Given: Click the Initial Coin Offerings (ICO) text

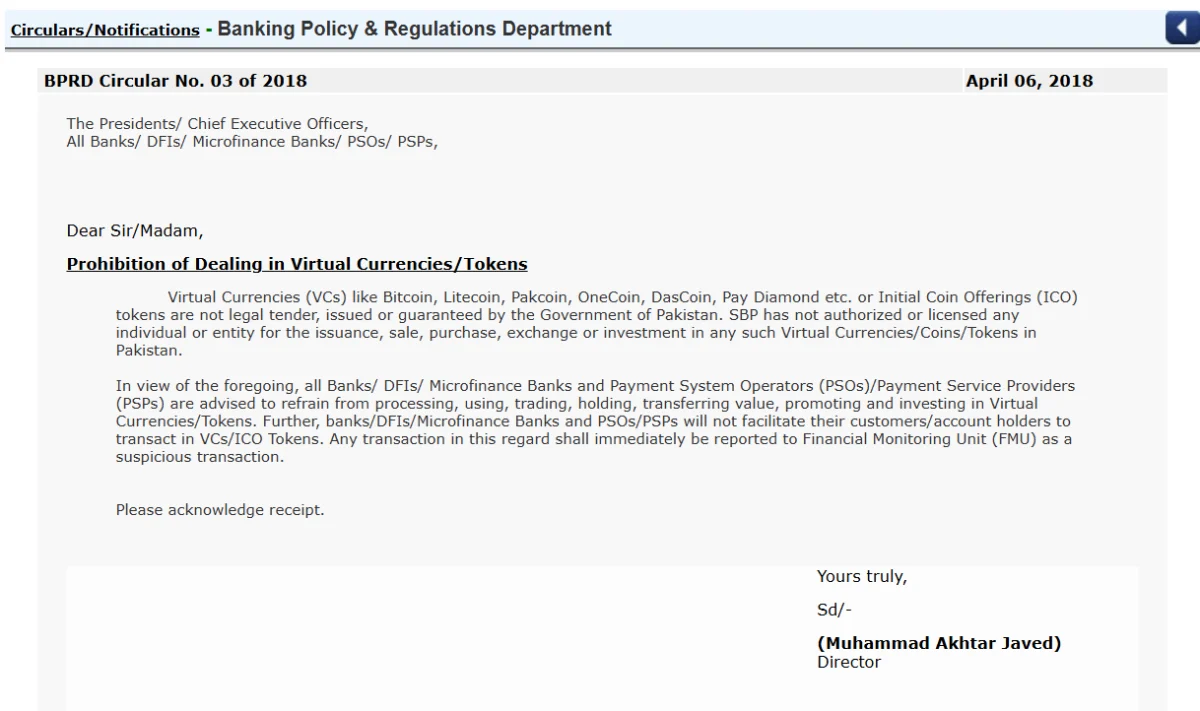Looking at the screenshot, I should point(978,297).
